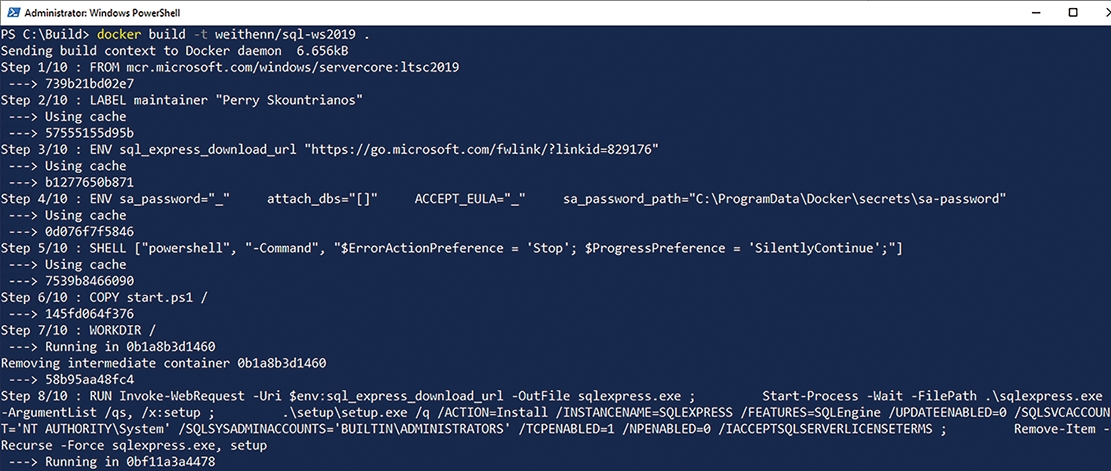Click the Step 2/10 LABEL maintainer line

pyautogui.click(x=182, y=100)
